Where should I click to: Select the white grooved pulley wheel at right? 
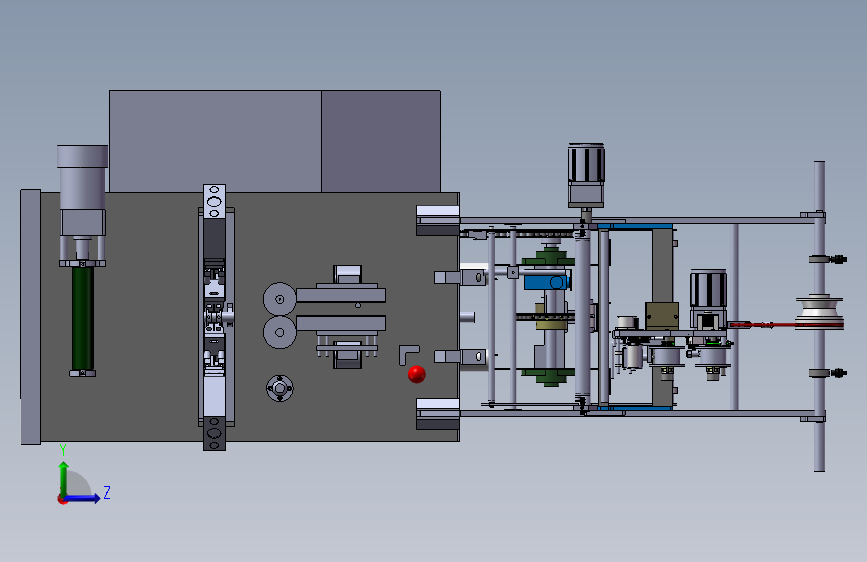point(819,313)
